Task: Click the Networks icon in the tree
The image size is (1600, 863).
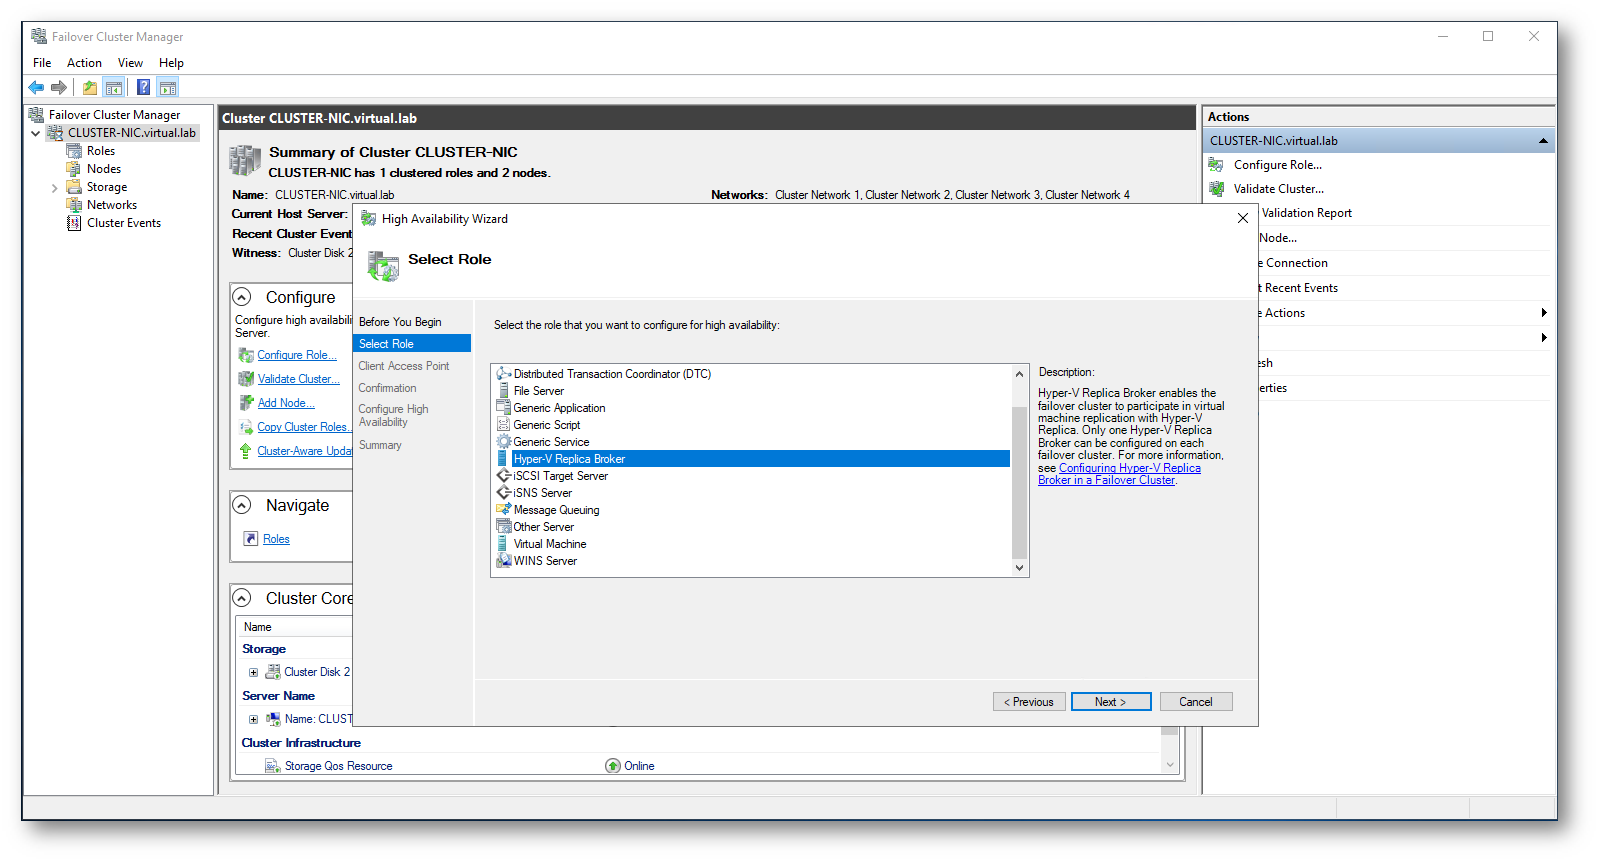Action: 74,205
